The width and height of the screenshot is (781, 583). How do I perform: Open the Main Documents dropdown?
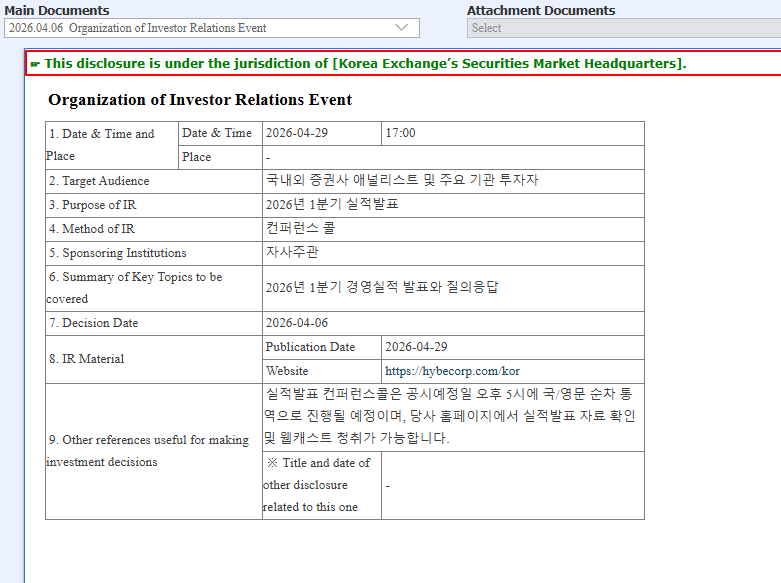pos(212,28)
